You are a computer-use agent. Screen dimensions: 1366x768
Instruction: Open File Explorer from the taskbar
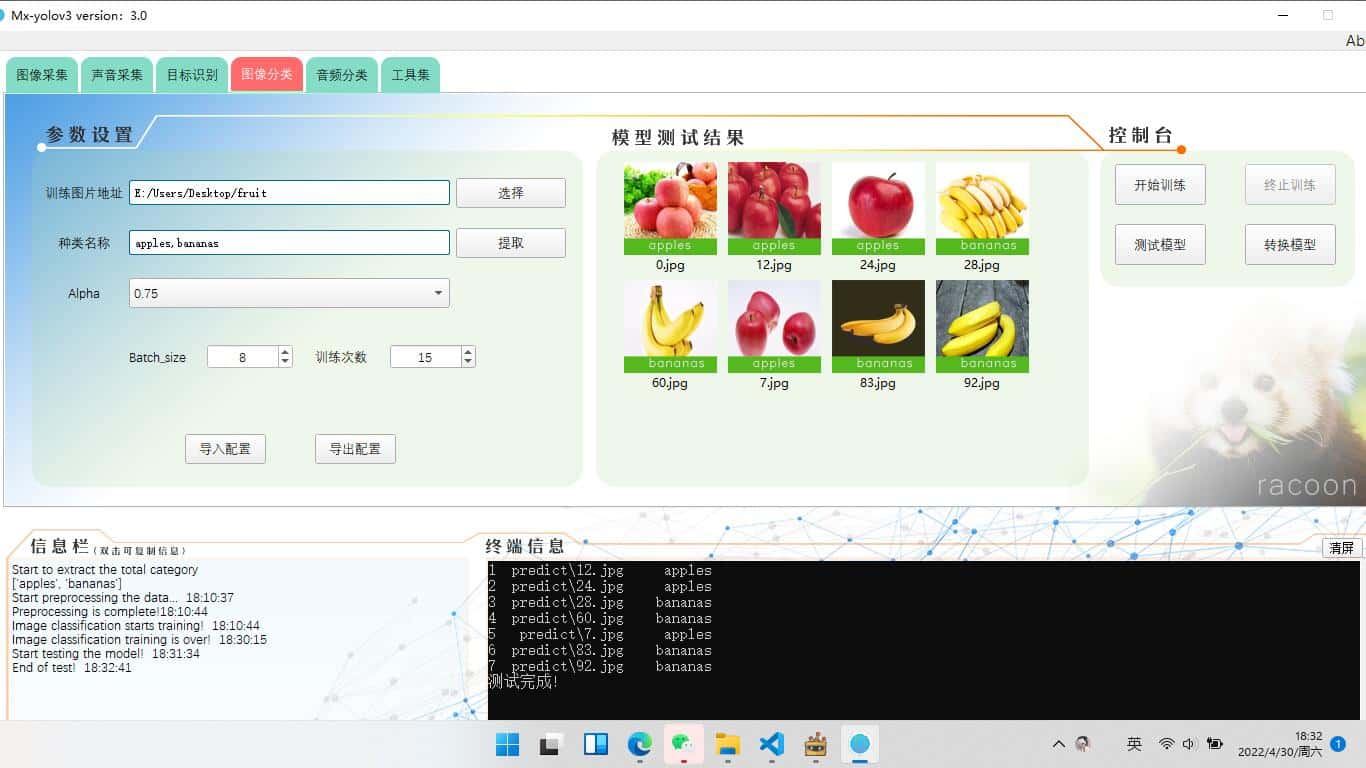[x=727, y=744]
